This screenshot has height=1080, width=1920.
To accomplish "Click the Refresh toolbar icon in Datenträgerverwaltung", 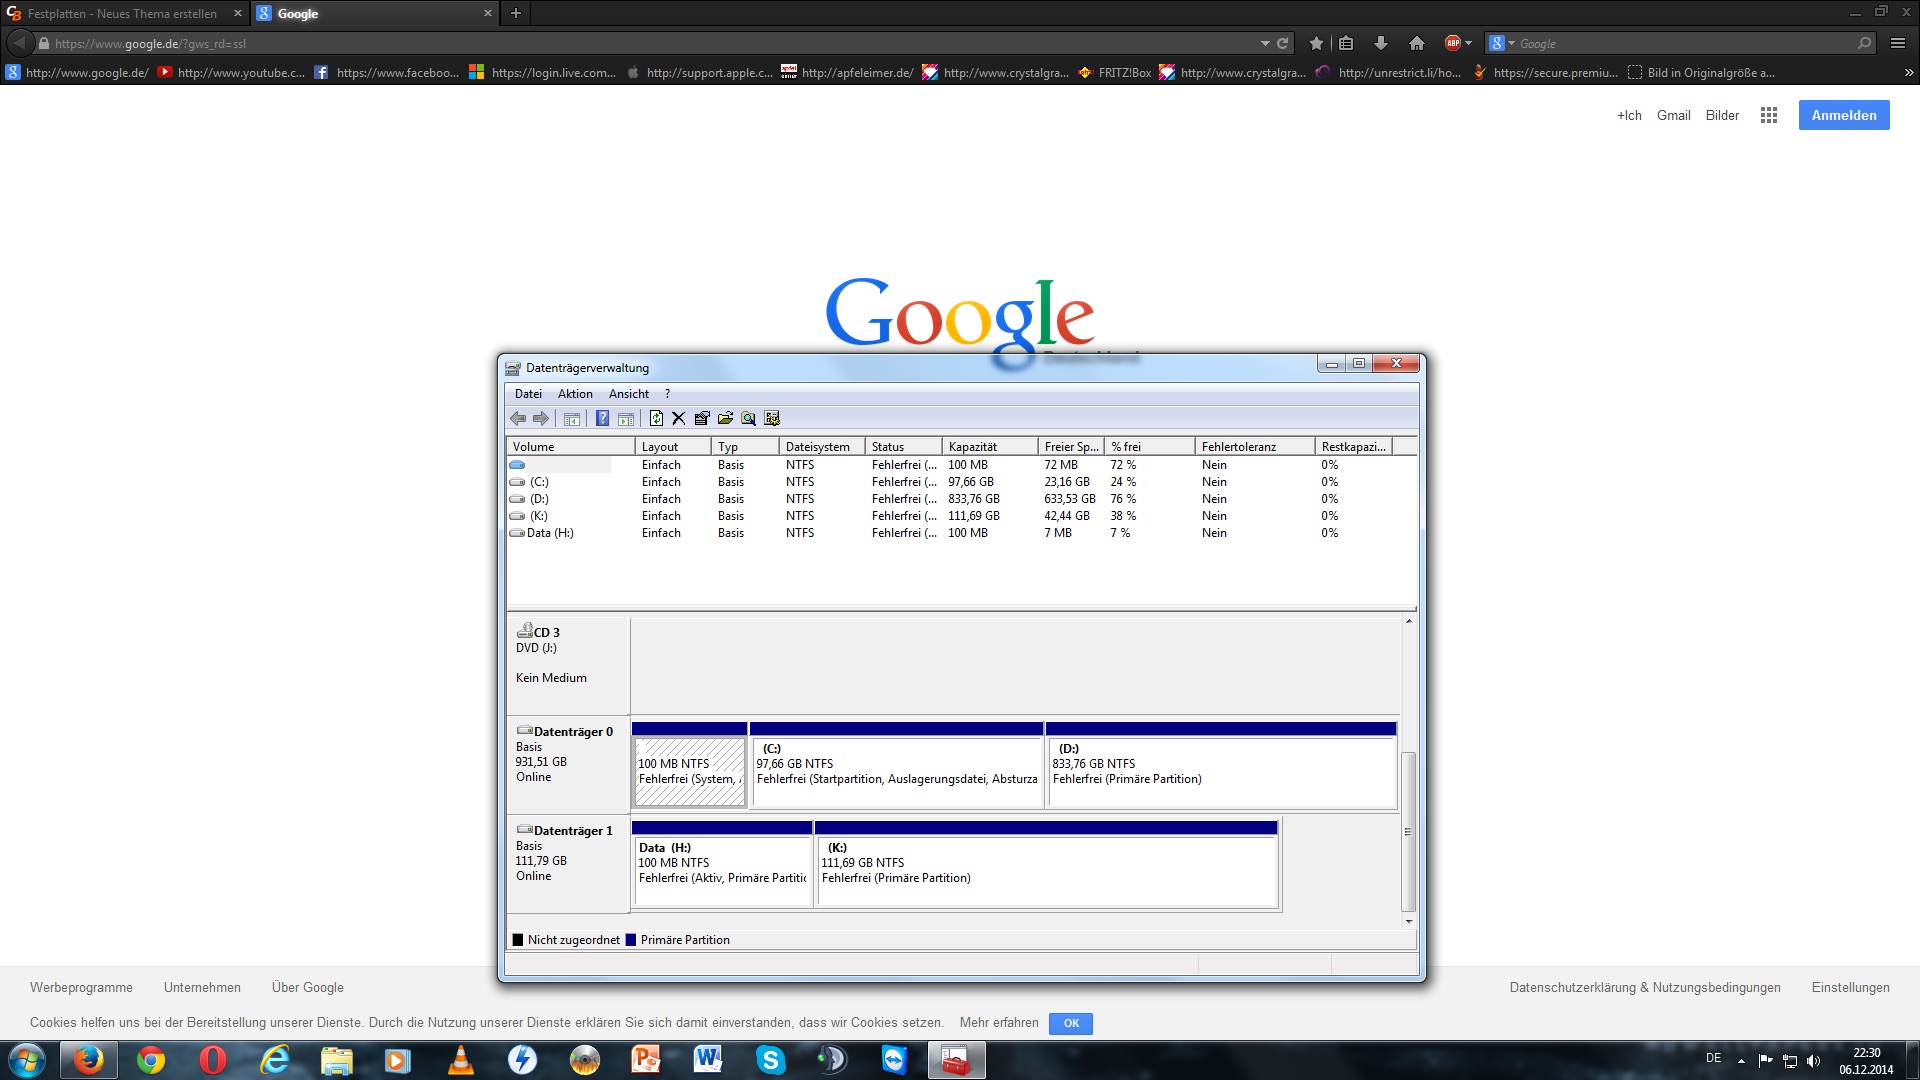I will click(656, 418).
